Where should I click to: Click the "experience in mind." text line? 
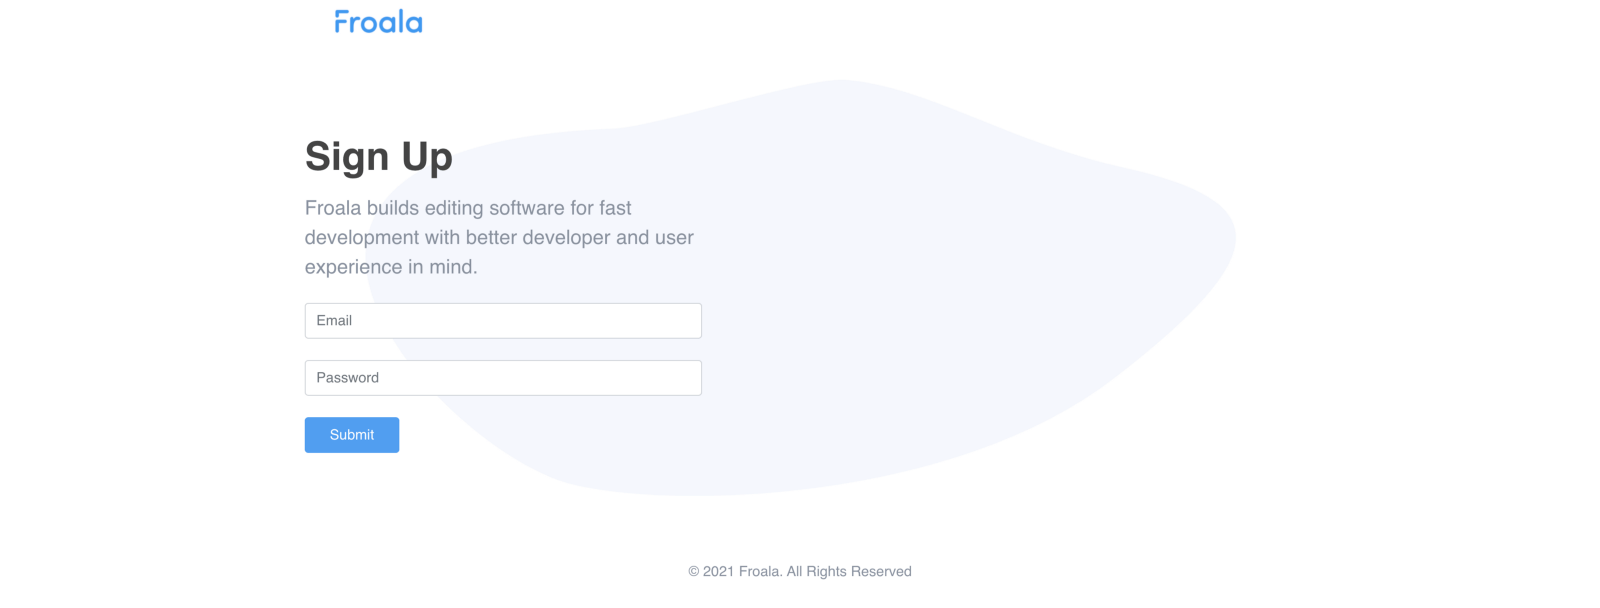pyautogui.click(x=391, y=267)
